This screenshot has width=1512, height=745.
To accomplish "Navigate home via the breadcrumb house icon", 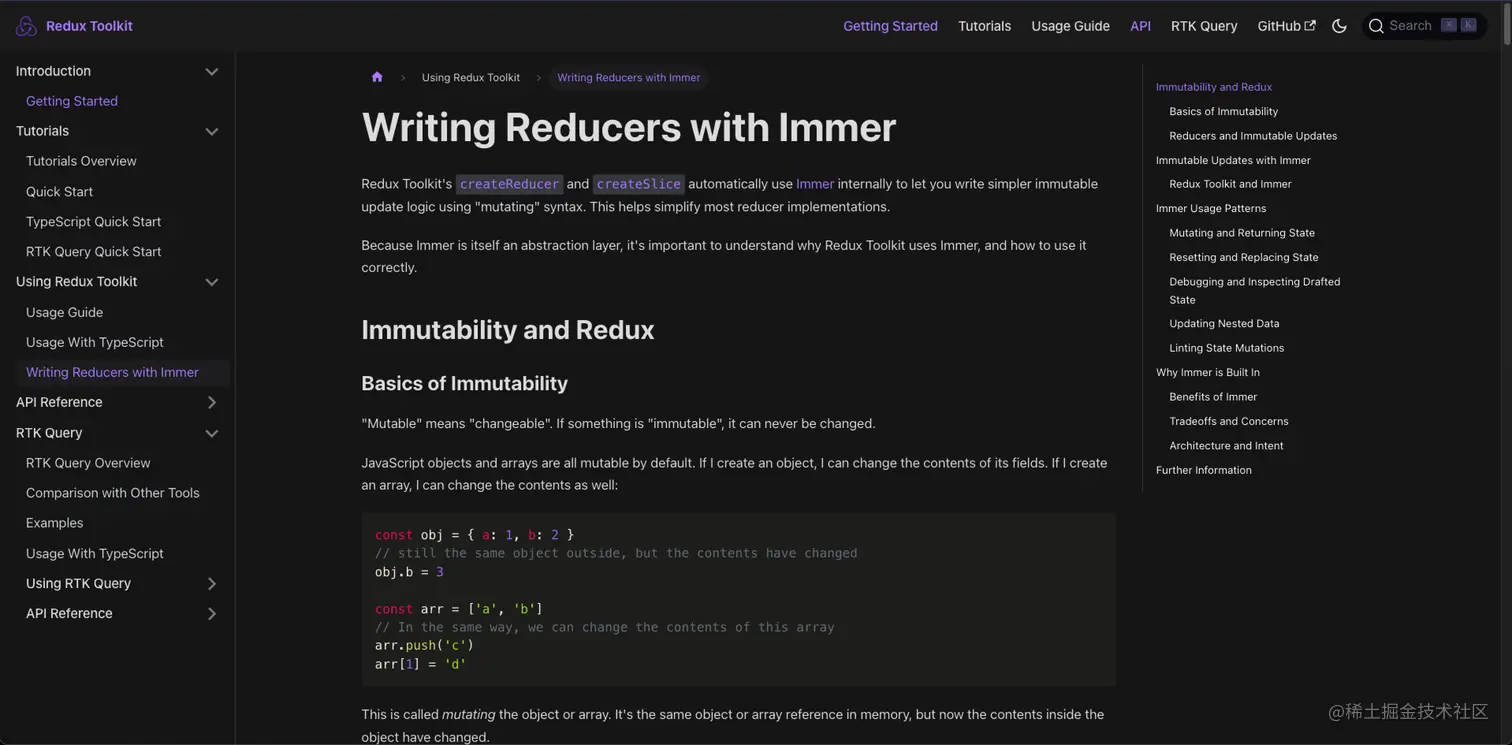I will (377, 77).
